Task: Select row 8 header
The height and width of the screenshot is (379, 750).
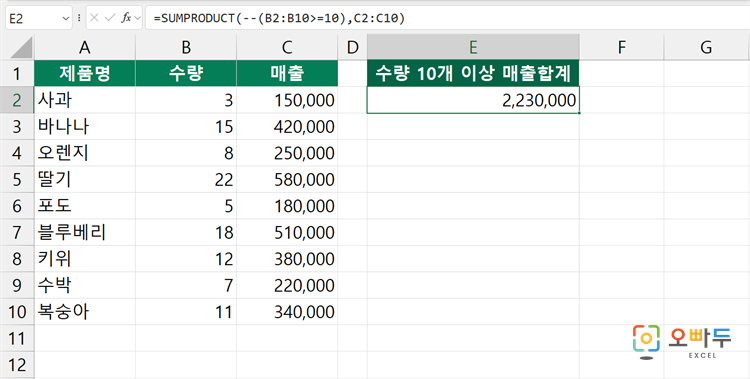Action: point(17,259)
